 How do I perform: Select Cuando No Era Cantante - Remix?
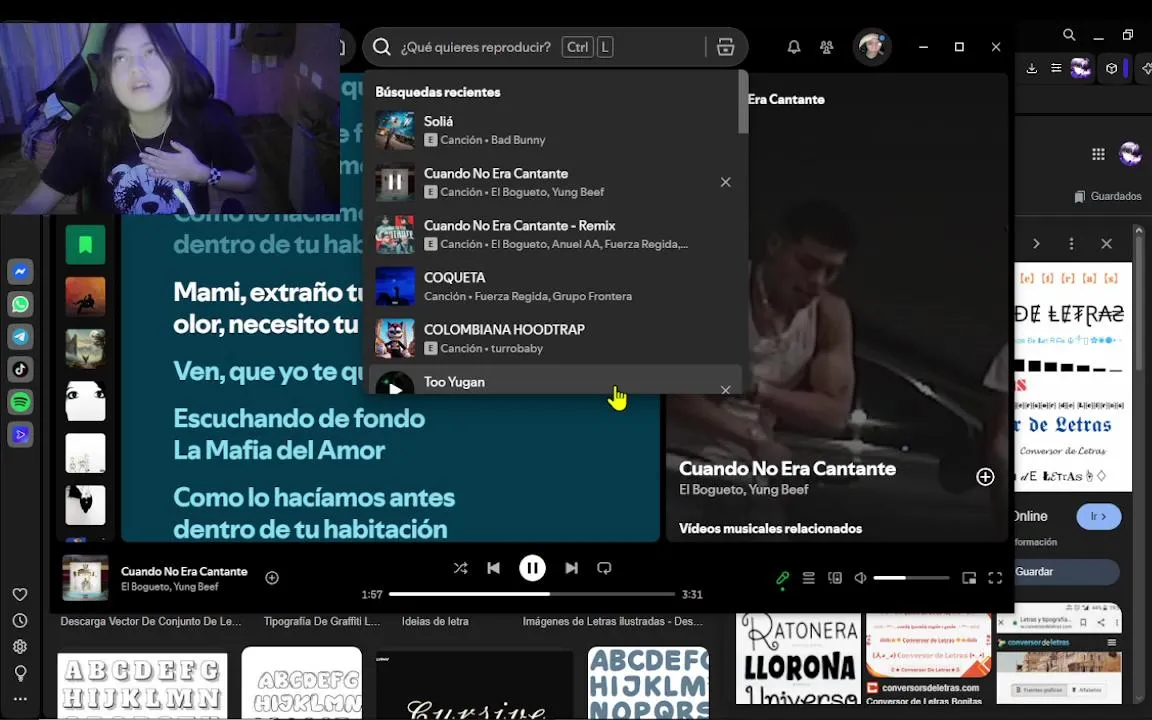[x=556, y=234]
